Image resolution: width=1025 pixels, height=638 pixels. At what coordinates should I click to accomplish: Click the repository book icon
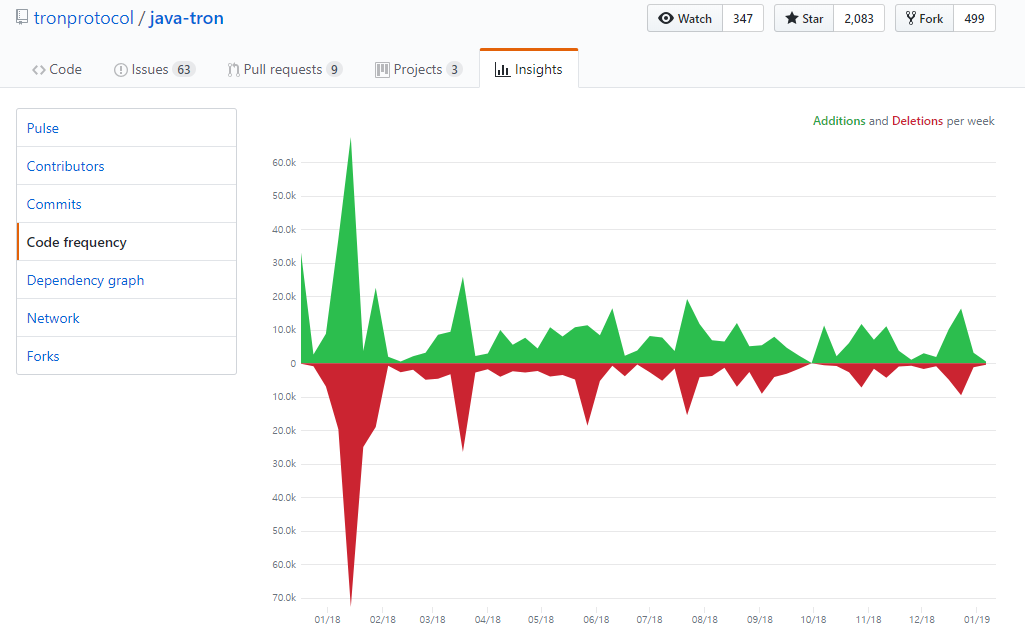pyautogui.click(x=22, y=17)
